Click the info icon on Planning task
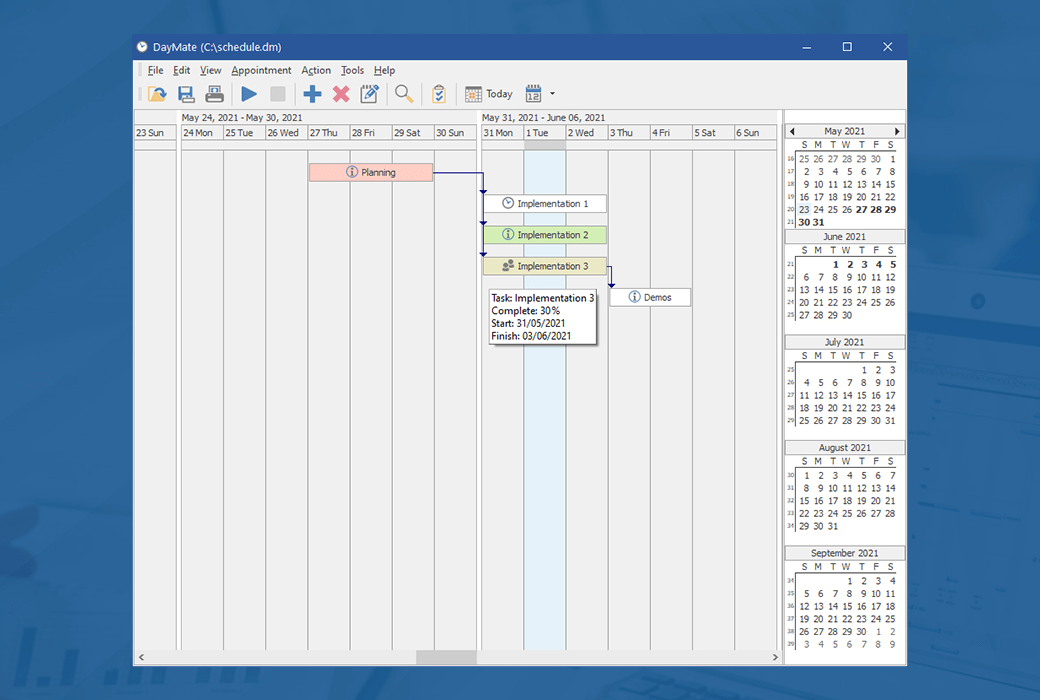Image resolution: width=1040 pixels, height=700 pixels. coord(352,172)
